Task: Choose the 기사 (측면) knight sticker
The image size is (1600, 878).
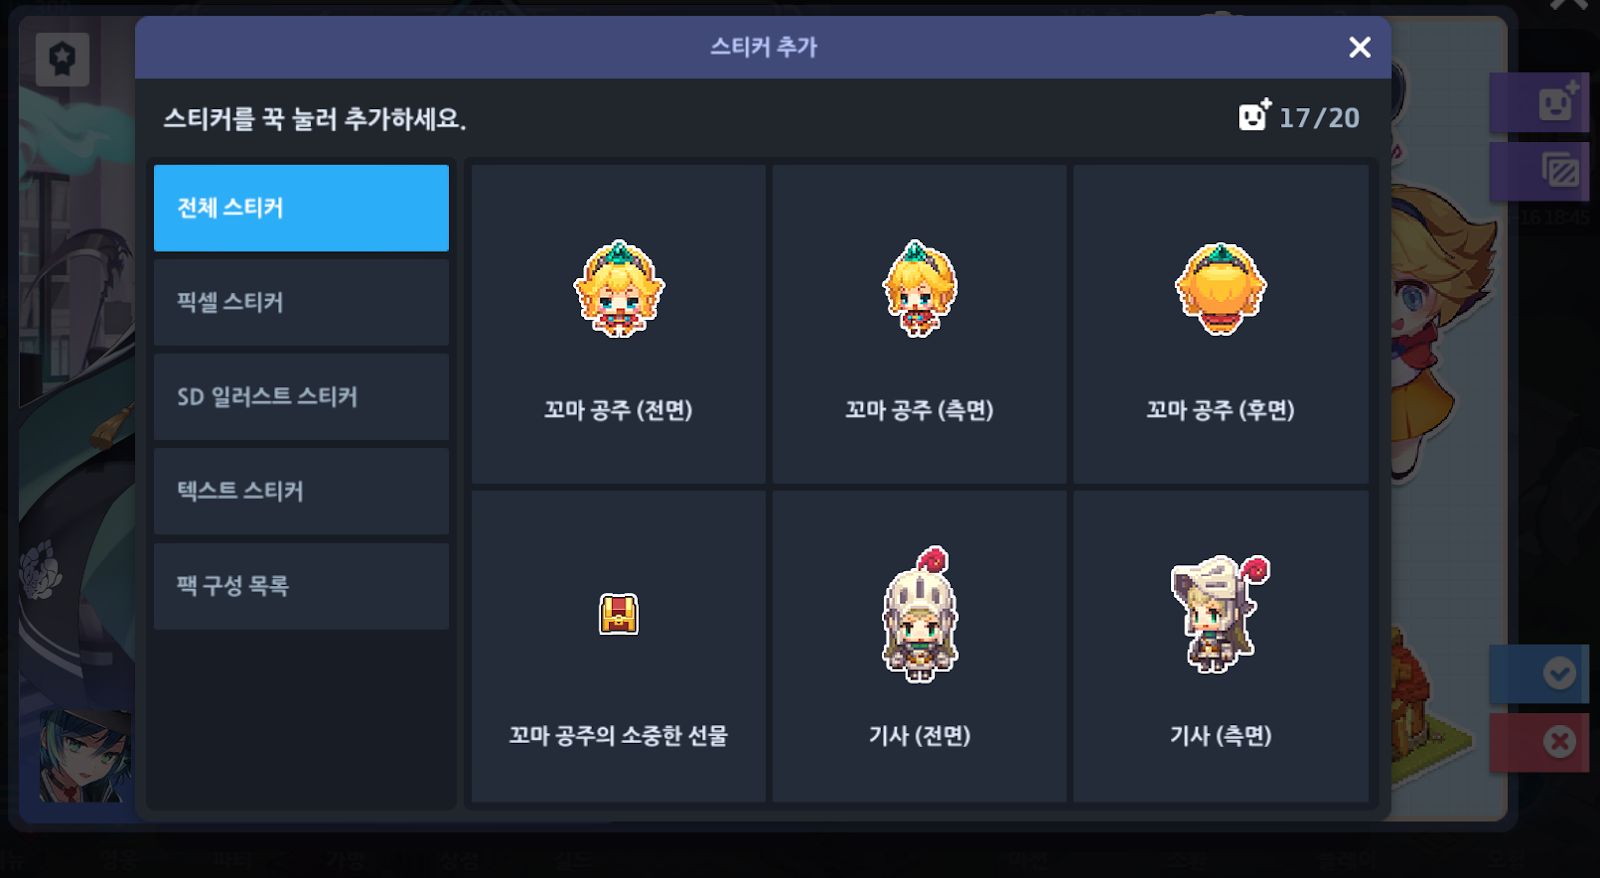Action: point(1220,646)
